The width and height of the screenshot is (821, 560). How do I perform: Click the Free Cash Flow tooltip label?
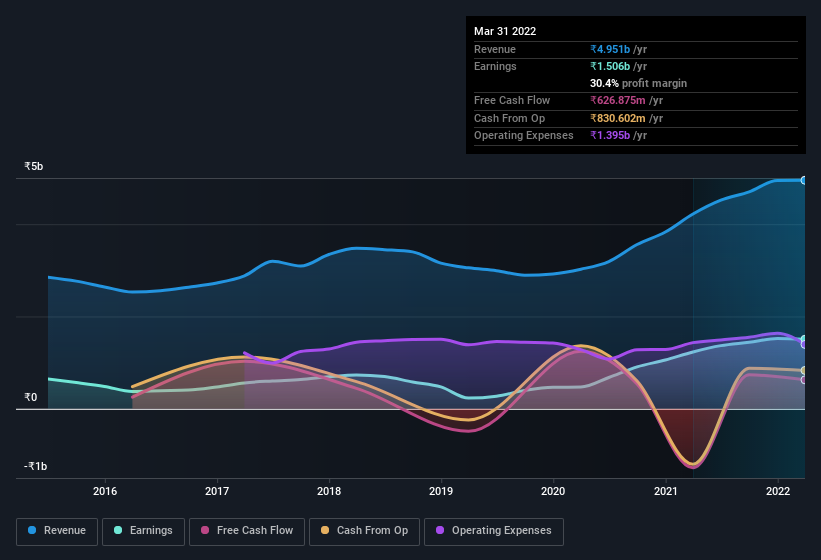click(x=512, y=100)
